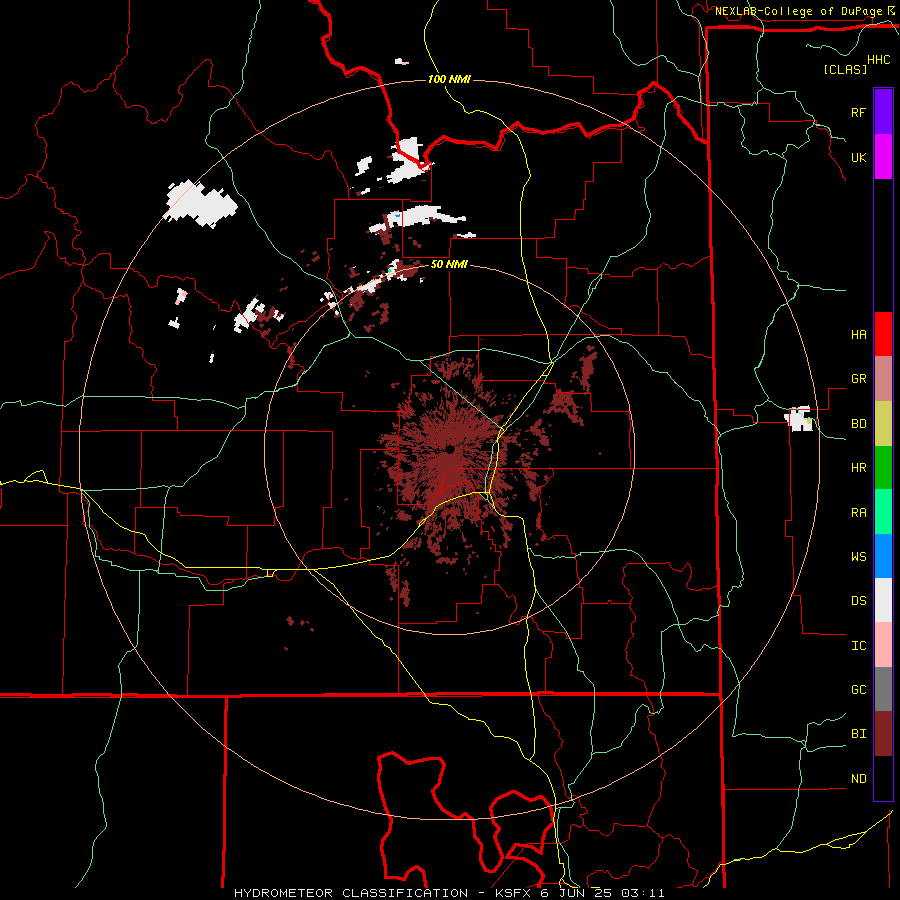
Task: Click the RF purple legend swatch
Action: point(883,112)
